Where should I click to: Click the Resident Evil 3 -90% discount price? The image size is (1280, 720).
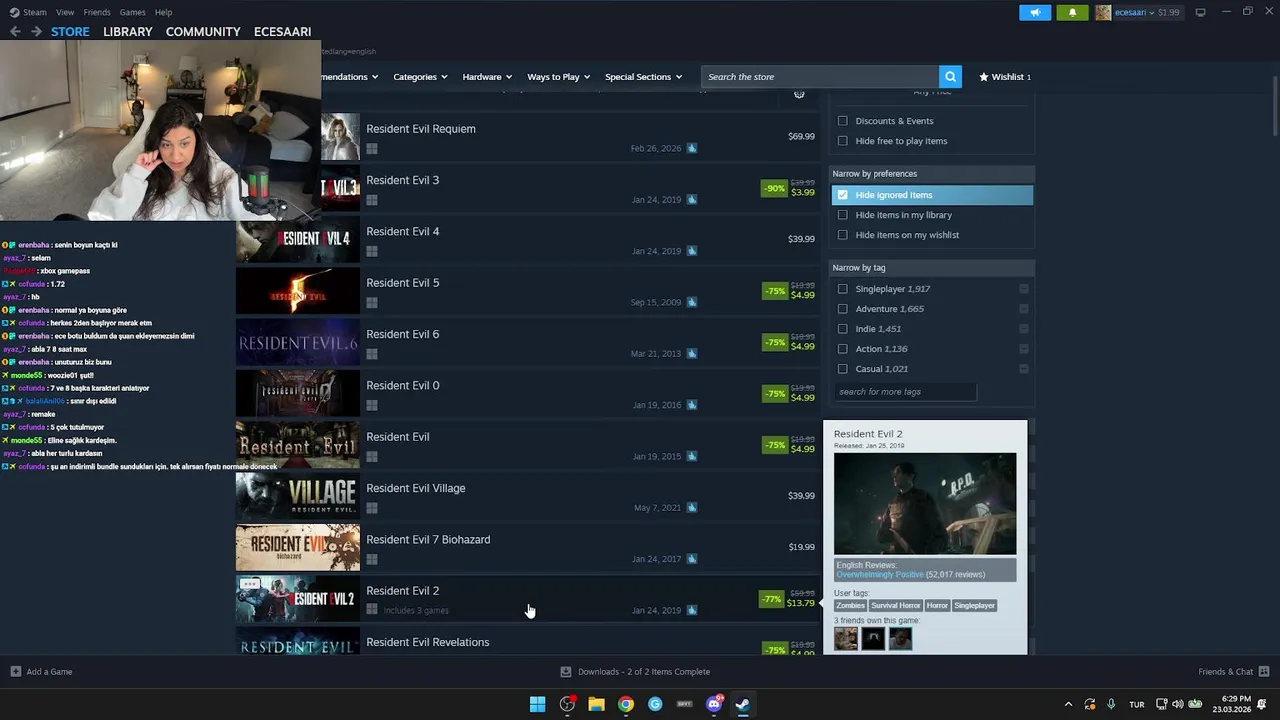(789, 187)
